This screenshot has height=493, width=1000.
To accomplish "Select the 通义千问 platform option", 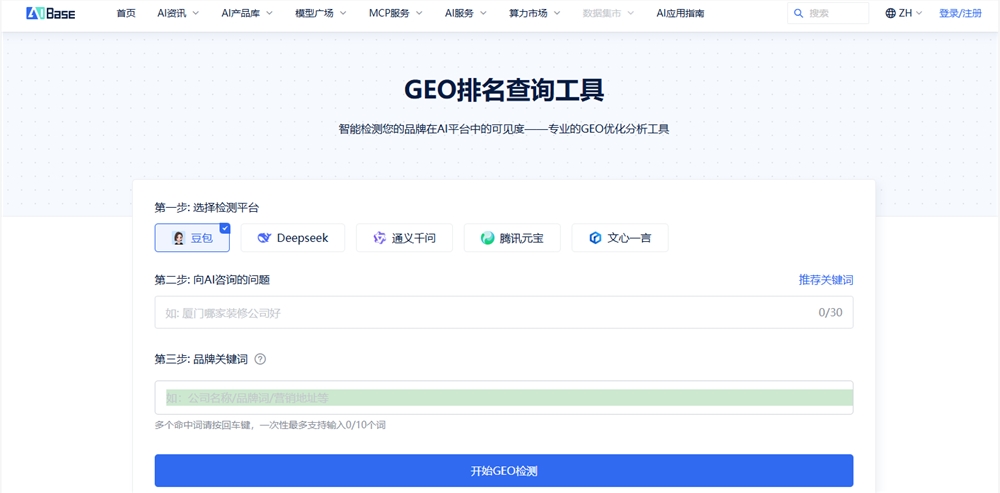I will pyautogui.click(x=404, y=238).
